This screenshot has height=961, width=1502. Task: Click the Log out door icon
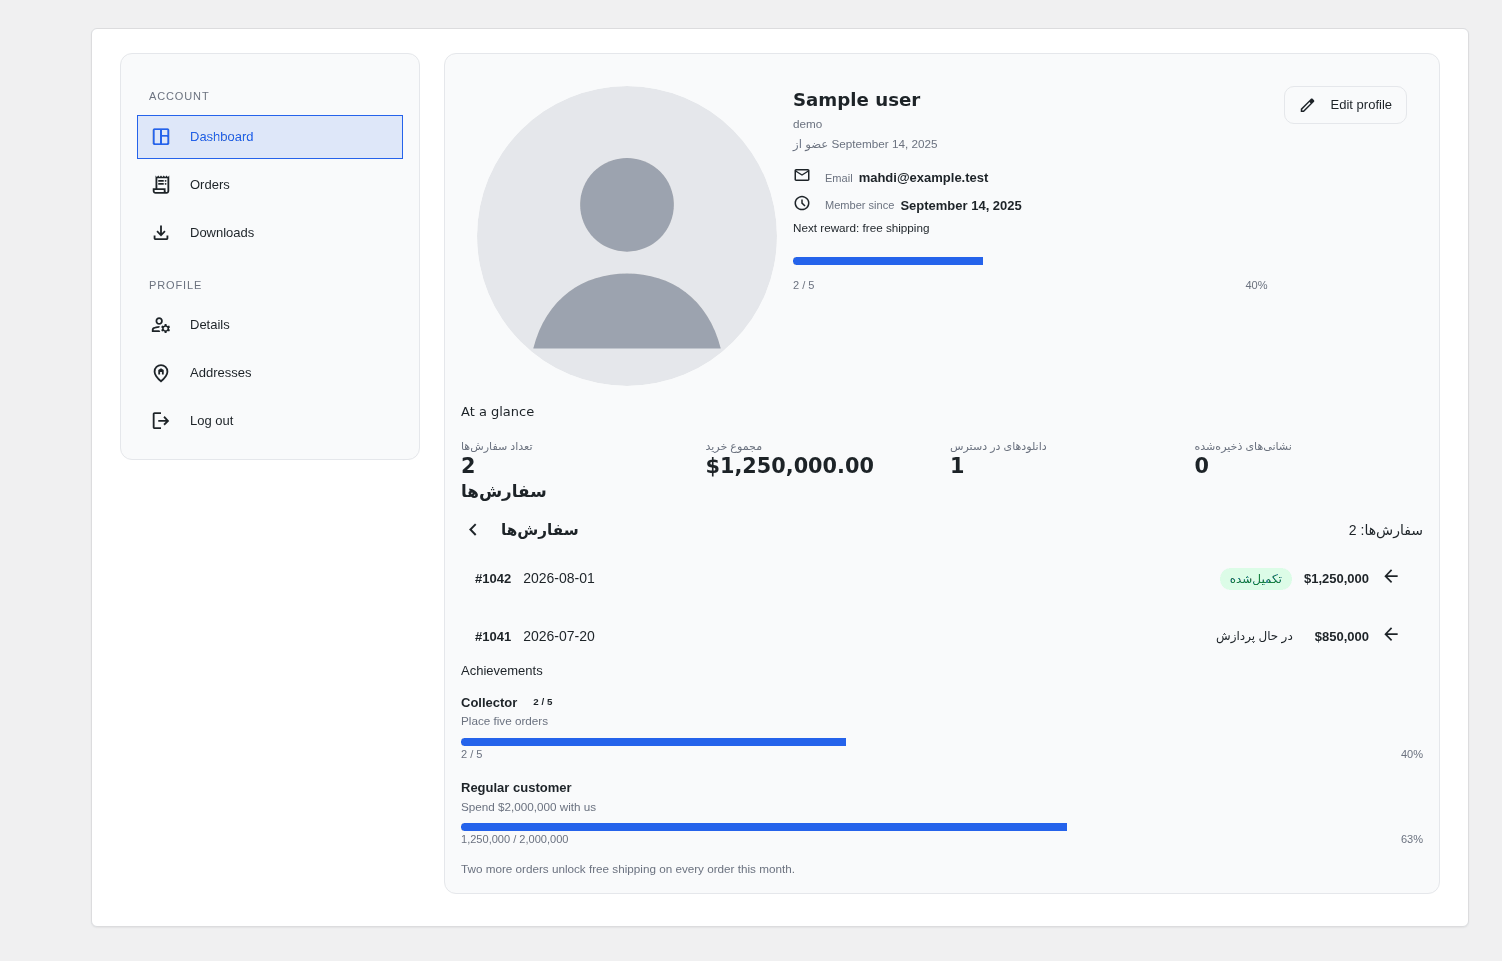point(161,421)
